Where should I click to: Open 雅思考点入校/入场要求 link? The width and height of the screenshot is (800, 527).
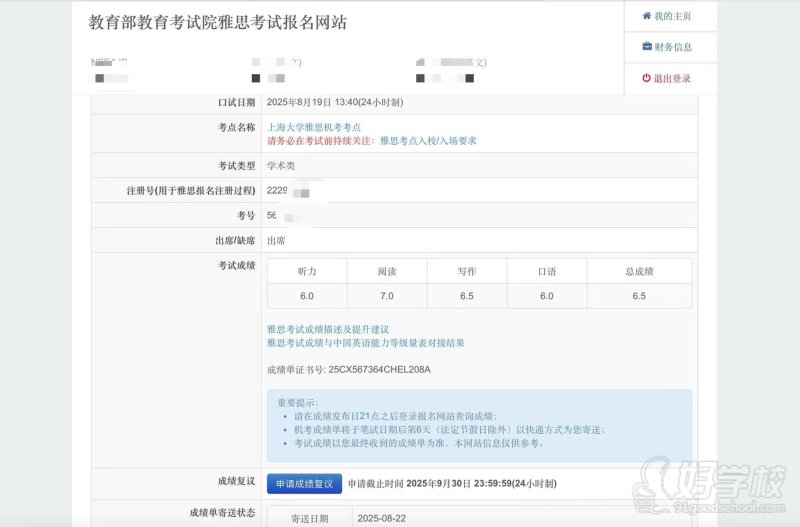coord(428,141)
